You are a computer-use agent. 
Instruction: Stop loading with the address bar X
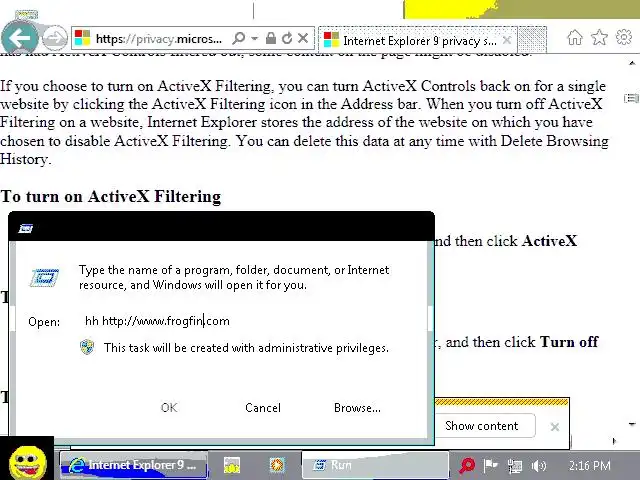tap(303, 38)
